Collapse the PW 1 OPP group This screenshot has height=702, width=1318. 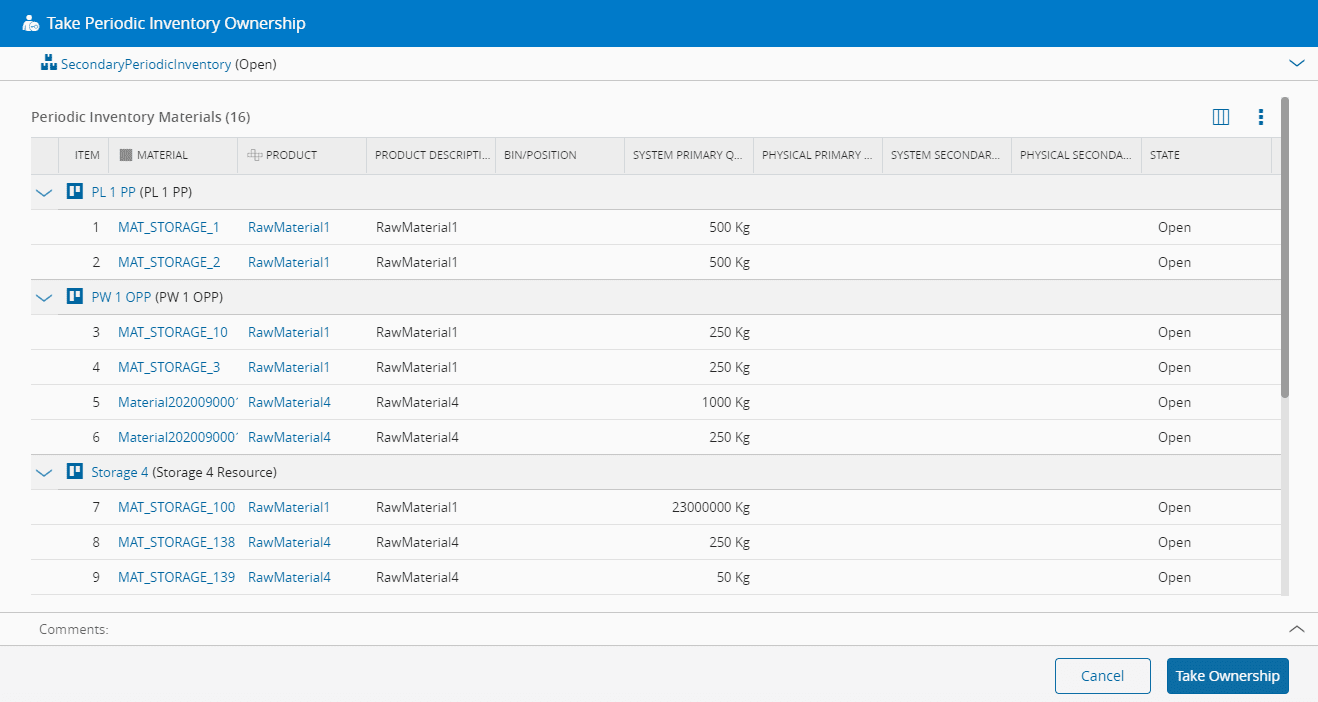(44, 297)
